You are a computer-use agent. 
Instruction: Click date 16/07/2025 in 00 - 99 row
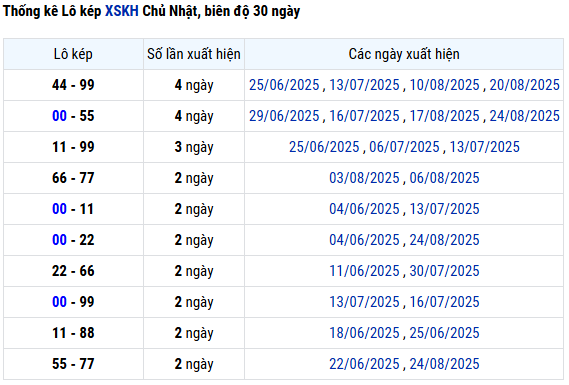pos(445,302)
